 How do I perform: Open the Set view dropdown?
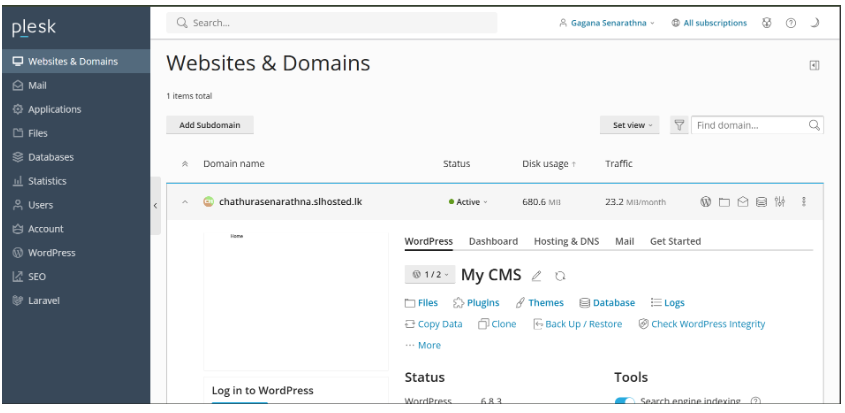(x=632, y=125)
